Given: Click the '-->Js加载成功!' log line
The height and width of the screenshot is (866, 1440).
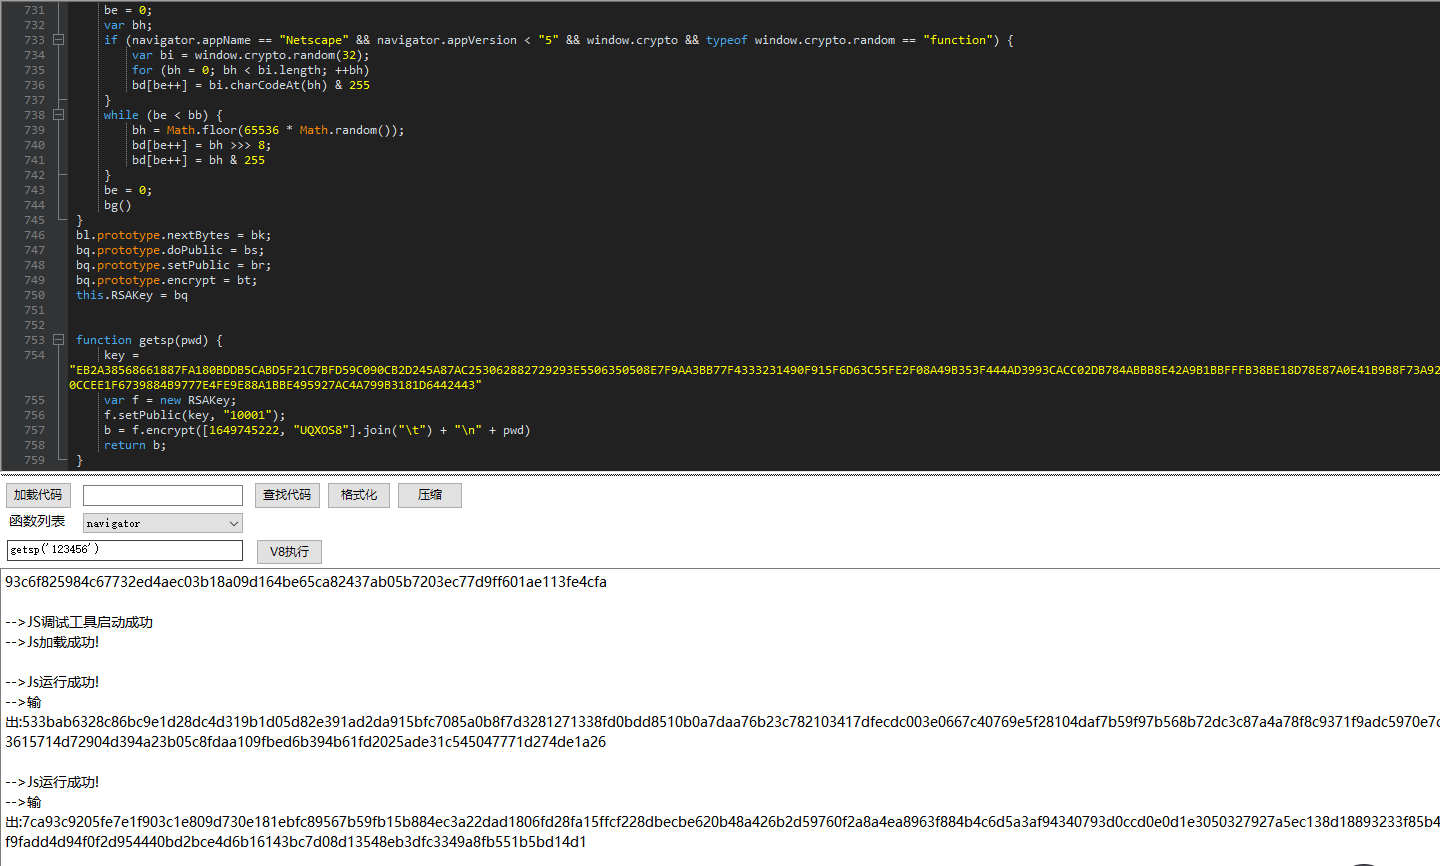Looking at the screenshot, I should (52, 642).
